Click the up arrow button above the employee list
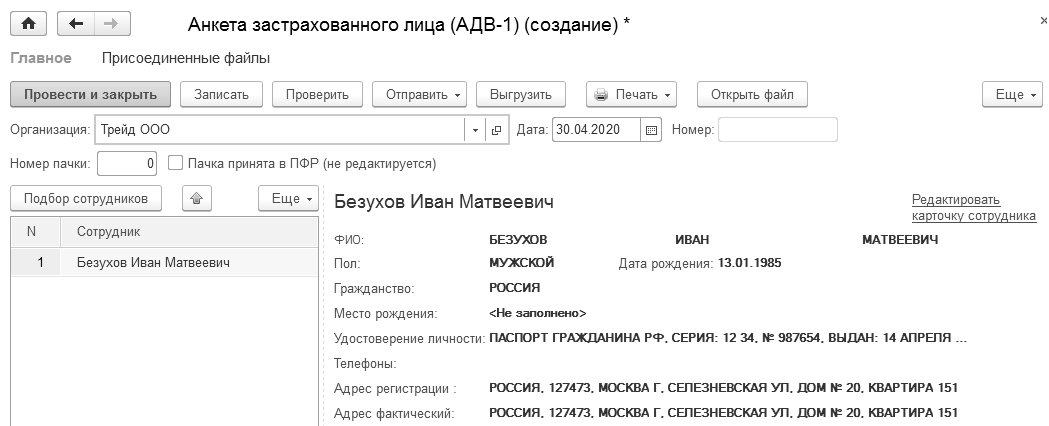Screen dimensions: 1049x426 [196, 198]
